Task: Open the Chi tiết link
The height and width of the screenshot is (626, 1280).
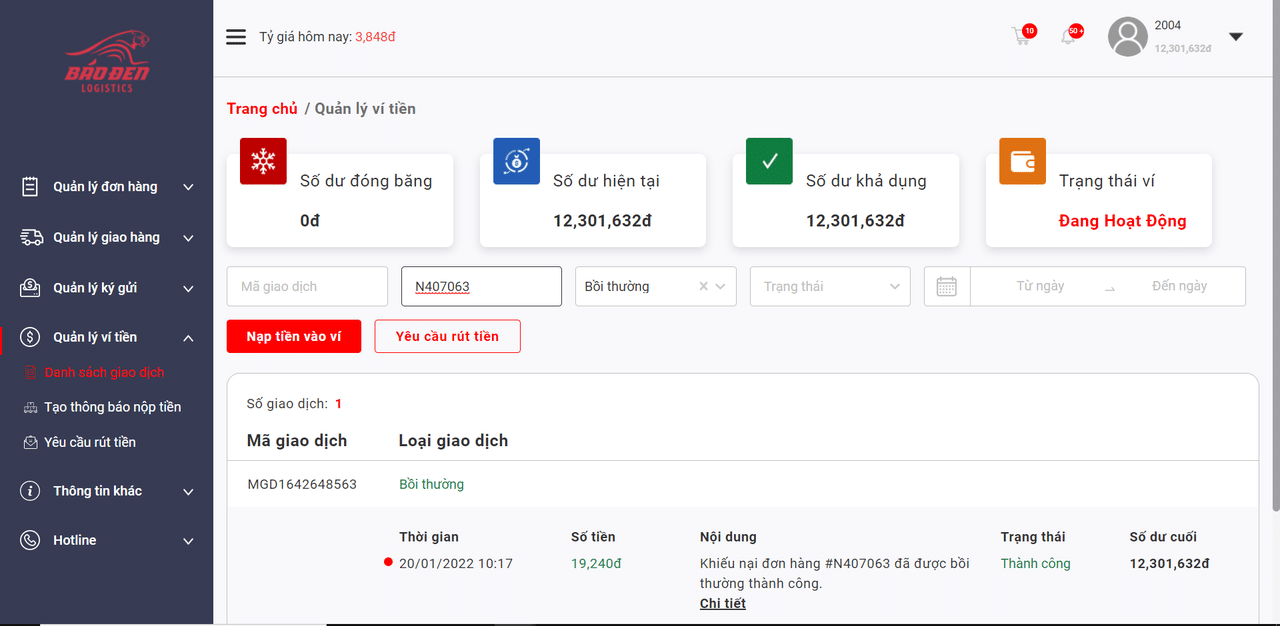Action: [x=723, y=603]
